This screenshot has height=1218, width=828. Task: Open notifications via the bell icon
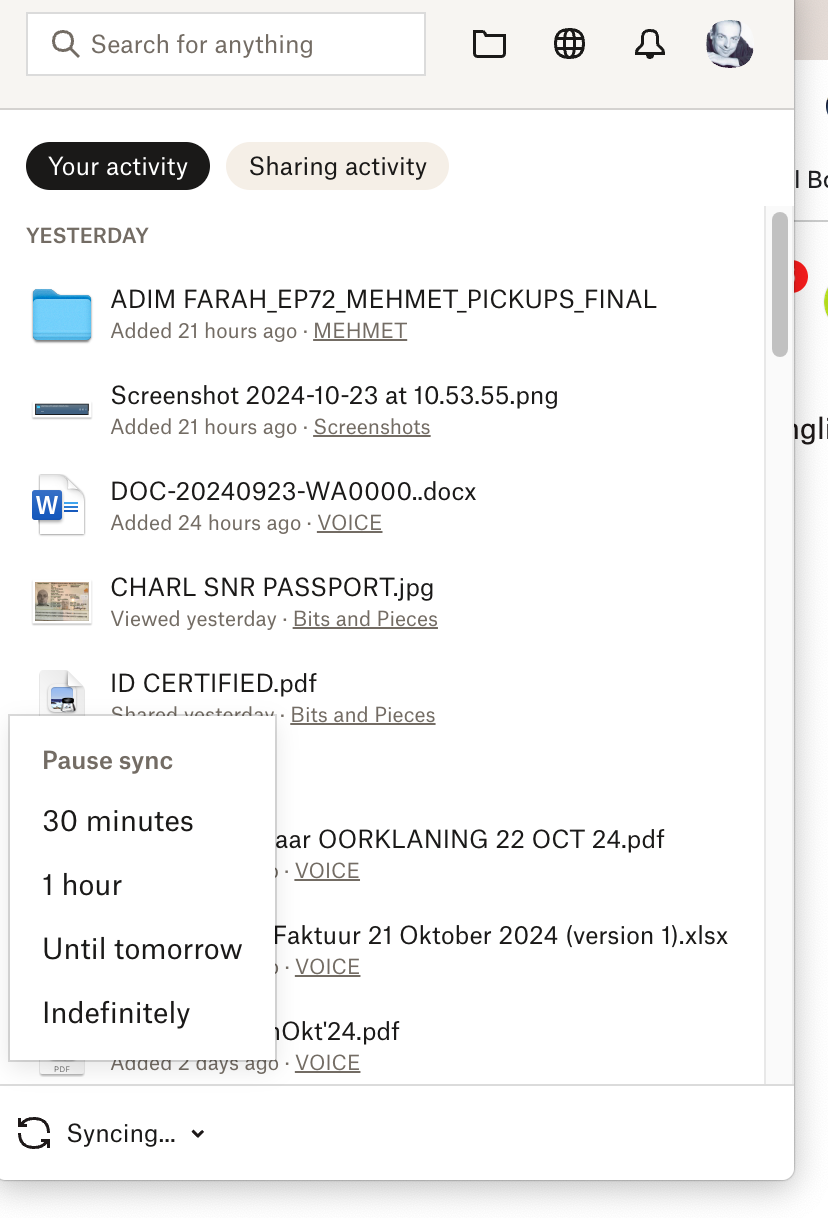click(x=649, y=44)
